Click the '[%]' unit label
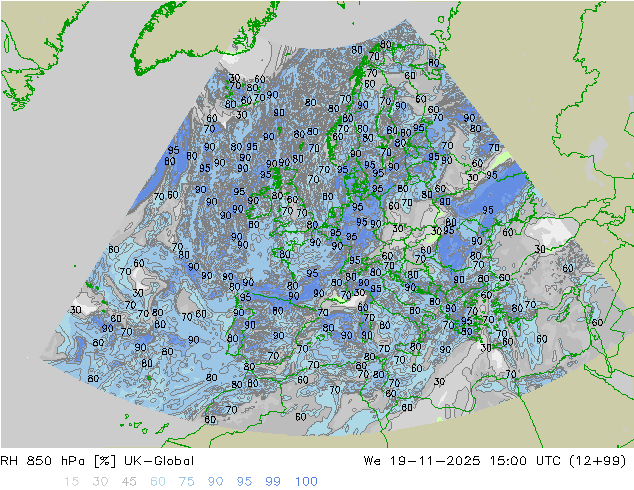This screenshot has height=490, width=634. [x=105, y=461]
